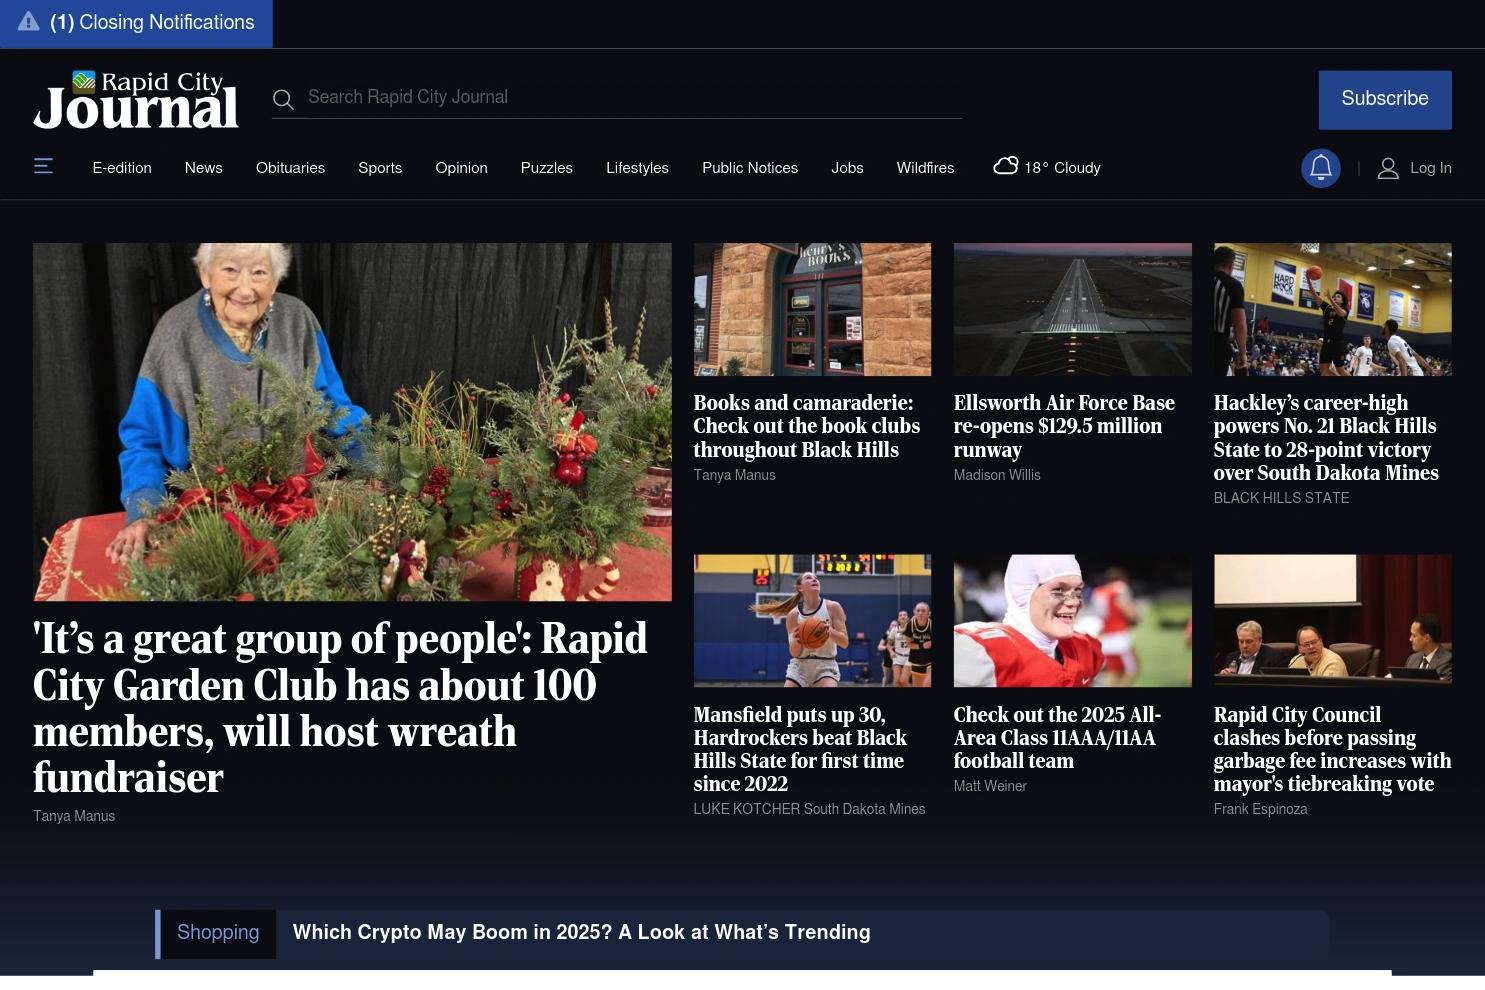This screenshot has width=1485, height=990.
Task: Click the women's basketball player thumbnail
Action: click(x=812, y=621)
